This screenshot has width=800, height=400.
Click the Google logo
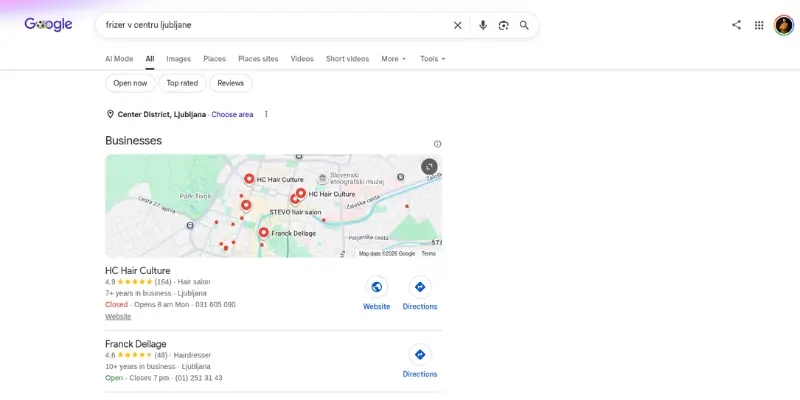coord(48,24)
